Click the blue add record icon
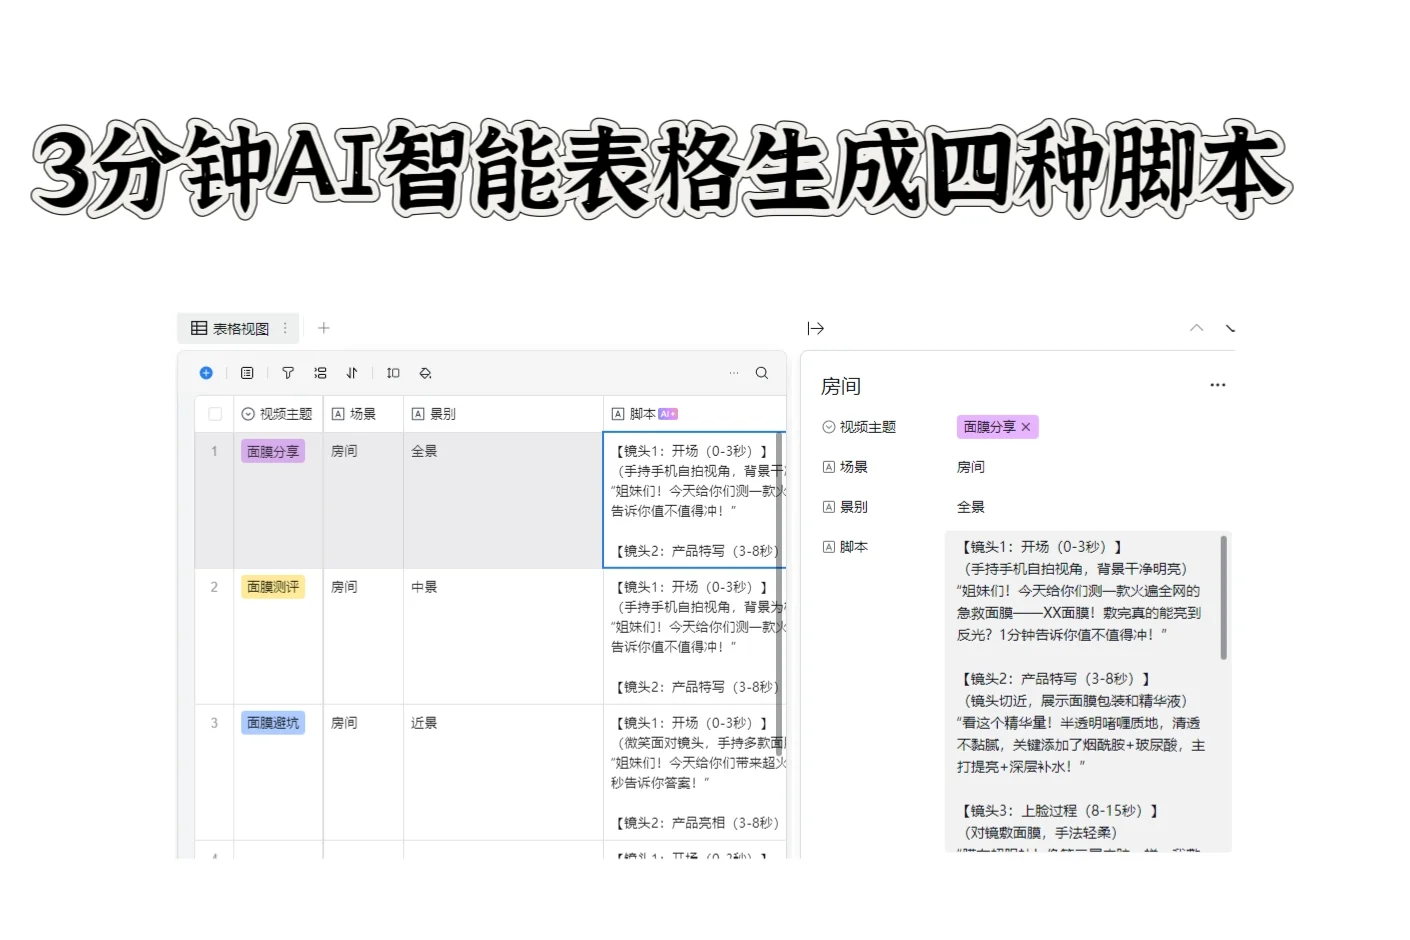The width and height of the screenshot is (1410, 940). 206,373
